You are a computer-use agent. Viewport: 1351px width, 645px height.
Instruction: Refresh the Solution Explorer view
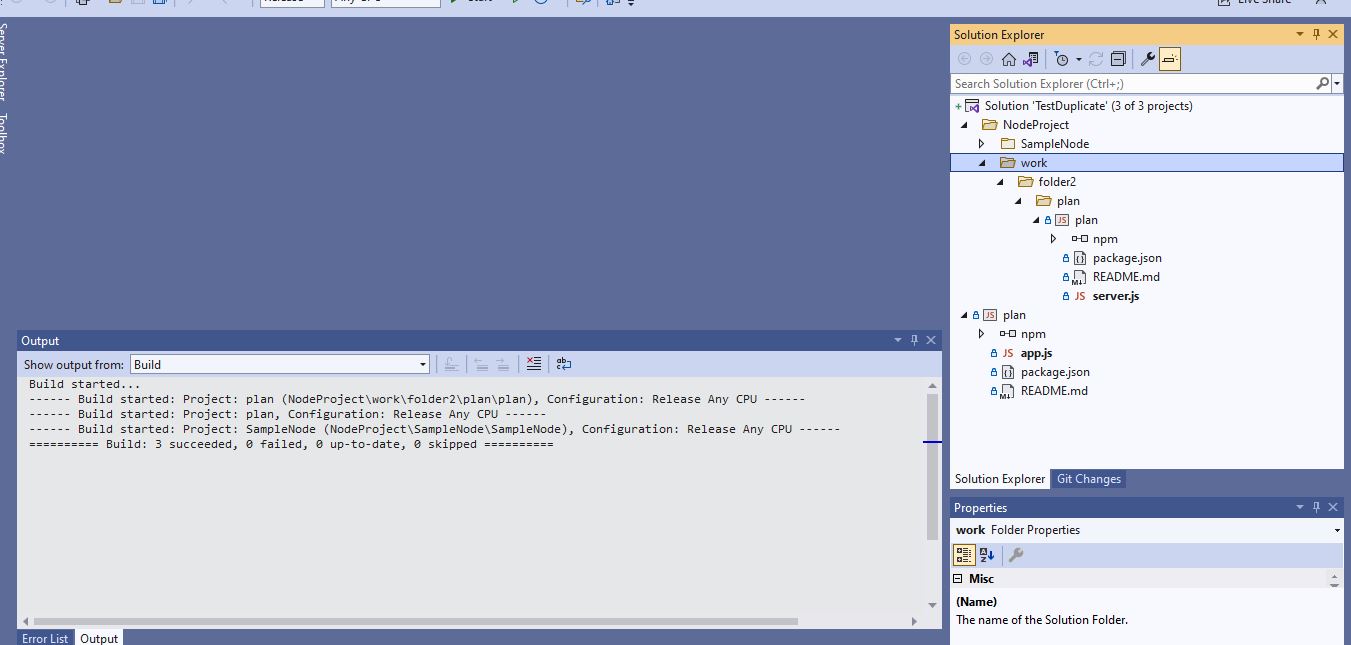tap(1095, 58)
